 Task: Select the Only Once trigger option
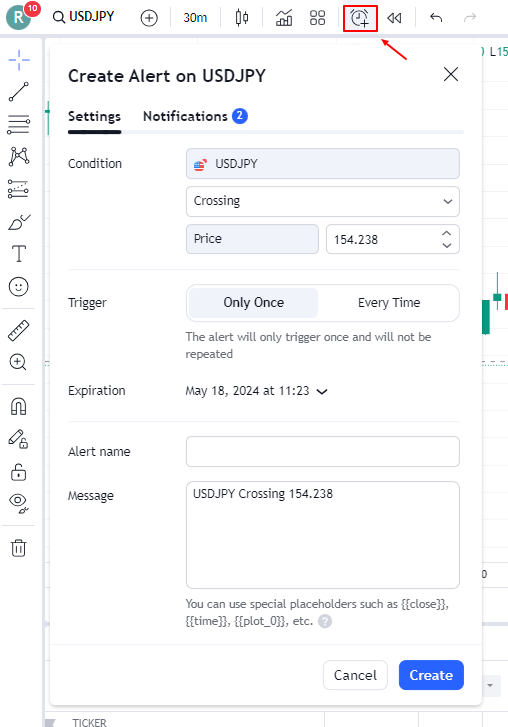click(254, 303)
